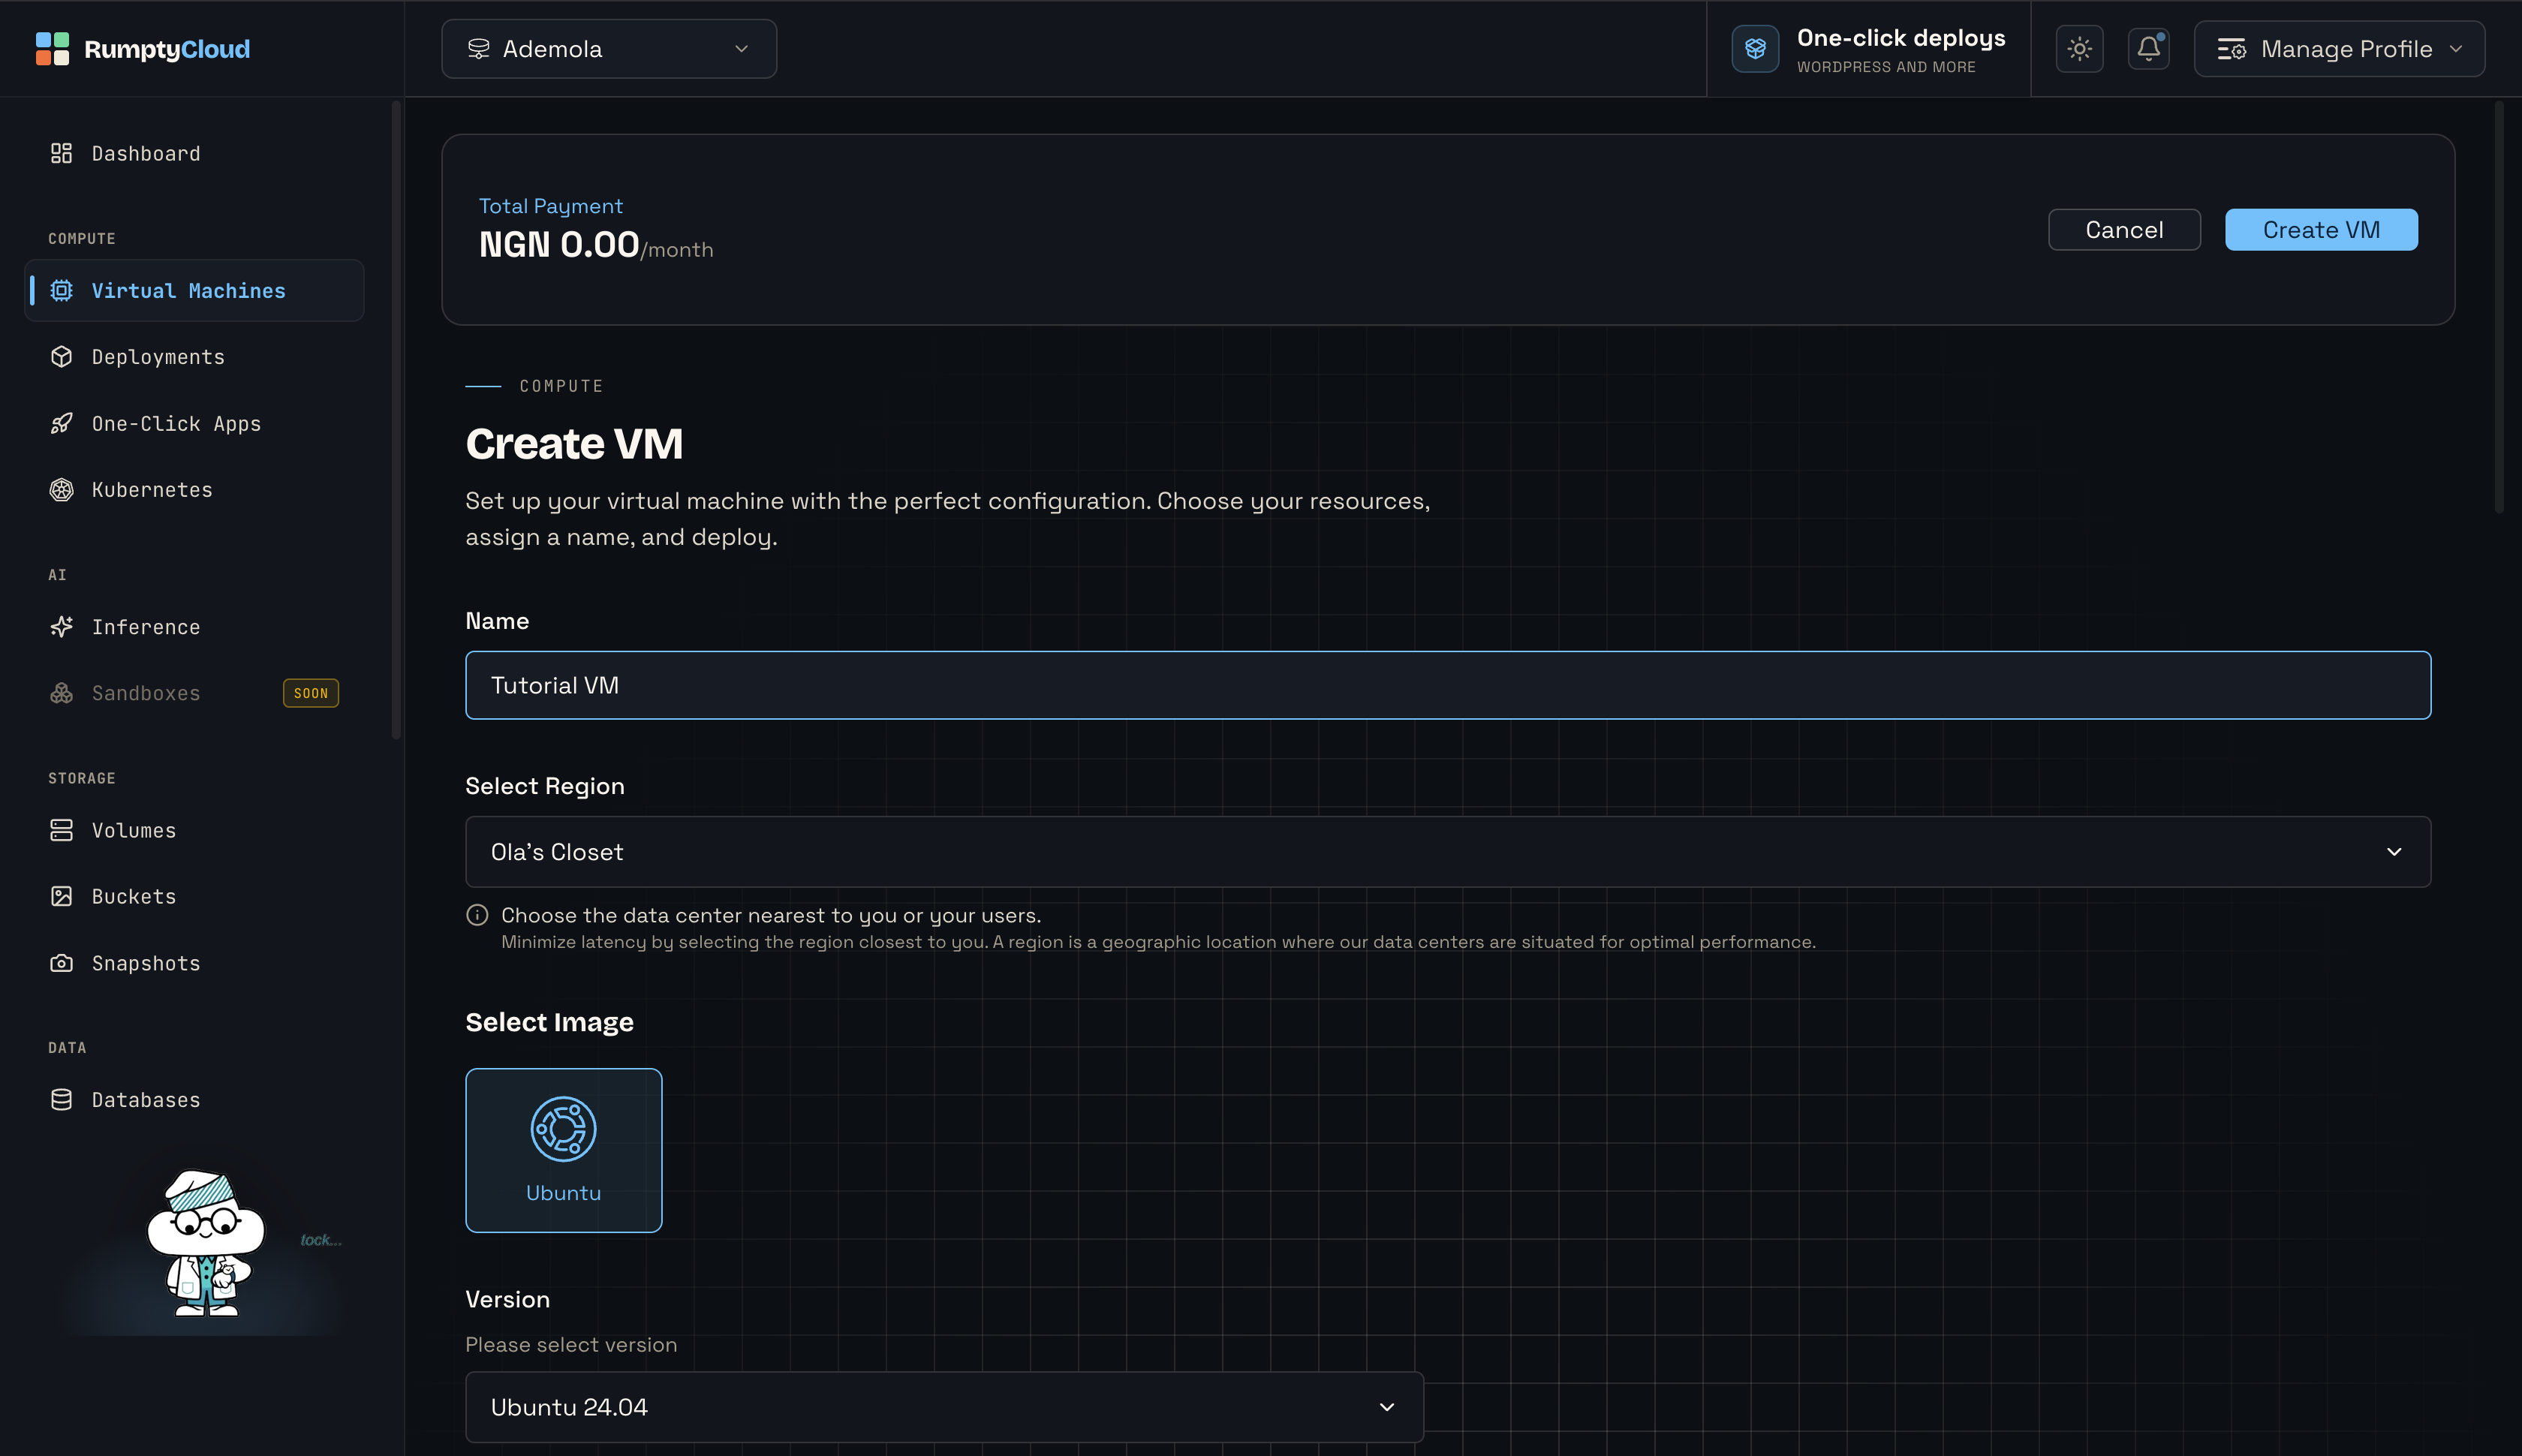Click the Buckets image icon
Screen dimensions: 2522x1456
tap(62, 897)
